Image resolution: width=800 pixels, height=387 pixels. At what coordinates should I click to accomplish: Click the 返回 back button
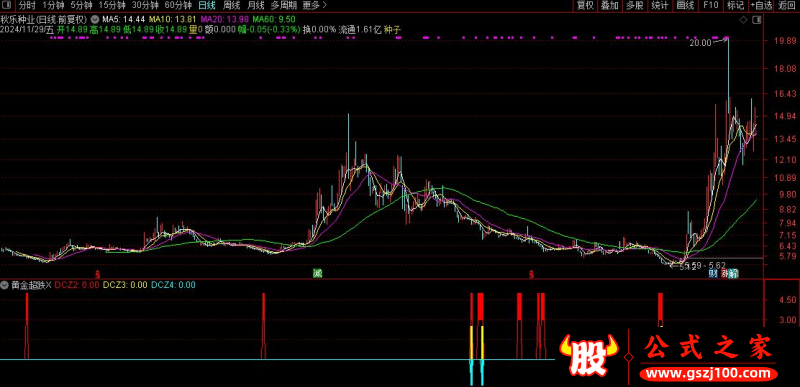click(x=787, y=6)
